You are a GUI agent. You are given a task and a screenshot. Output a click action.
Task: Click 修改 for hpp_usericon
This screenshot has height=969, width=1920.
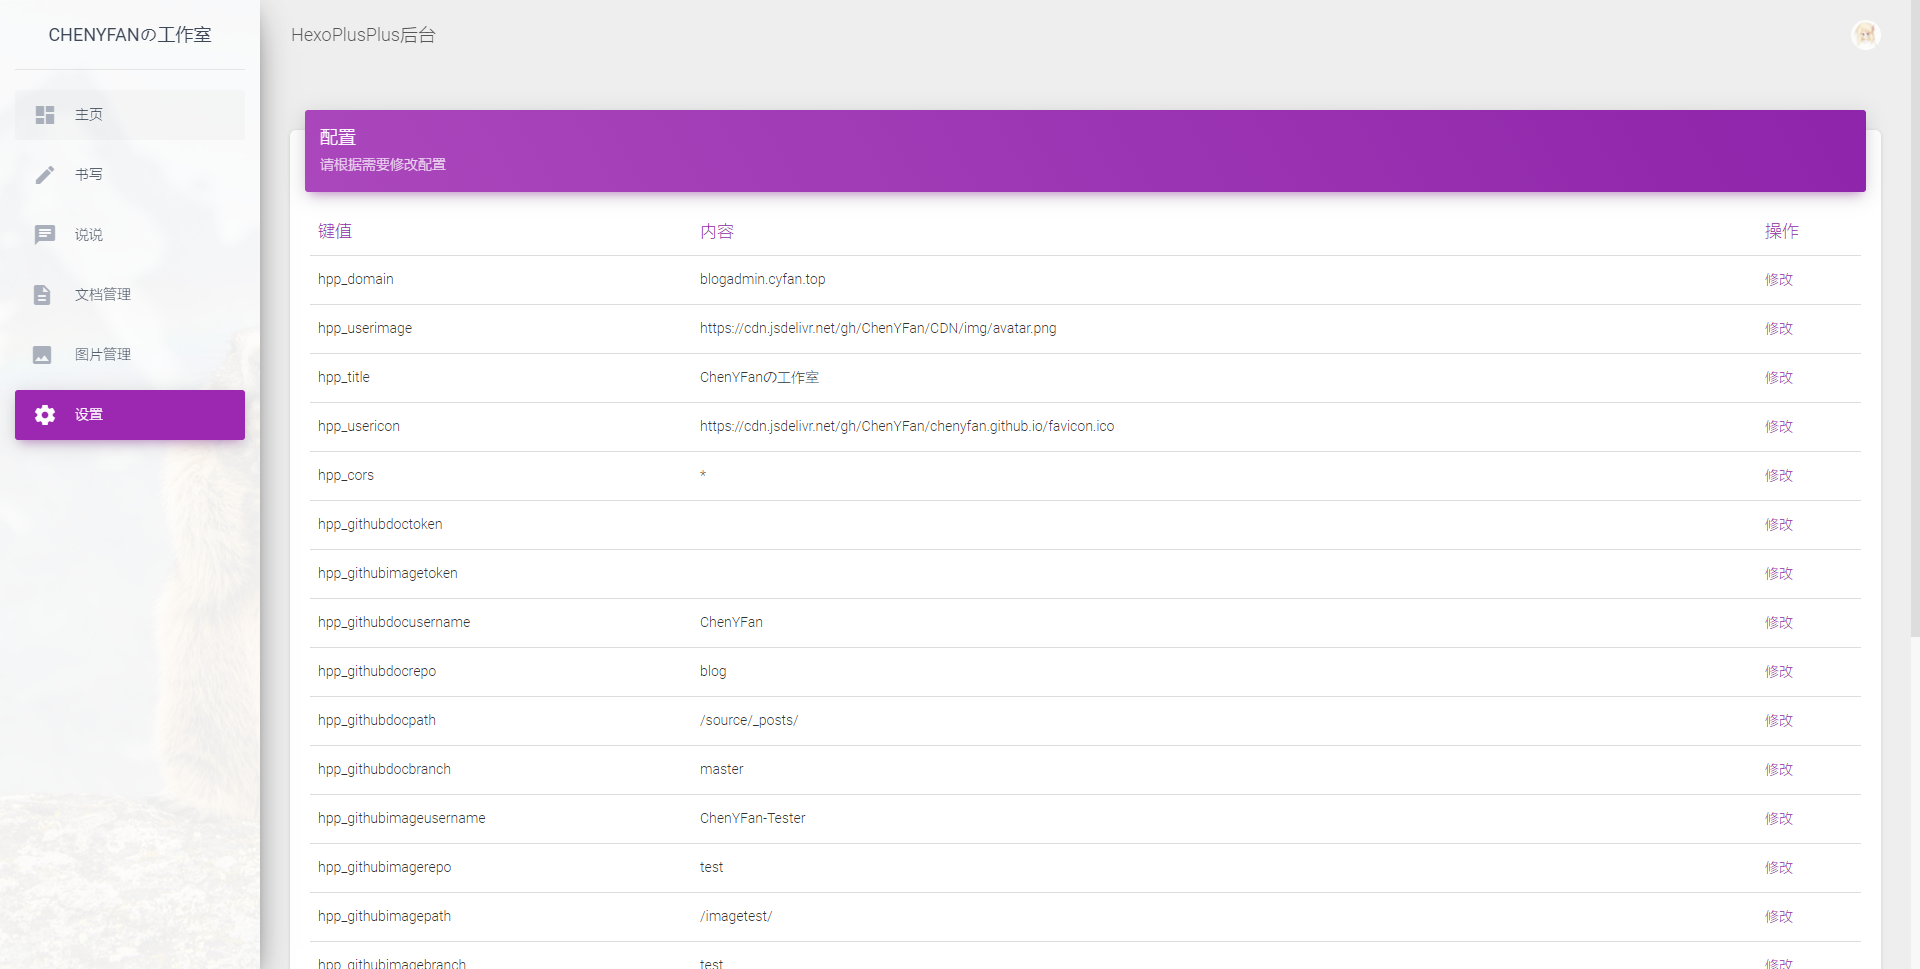1778,427
